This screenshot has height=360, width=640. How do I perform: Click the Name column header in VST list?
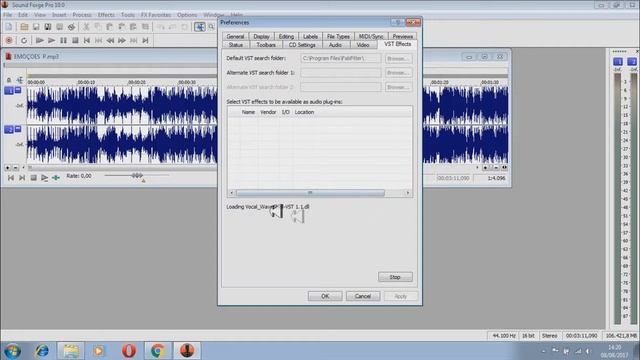click(248, 112)
